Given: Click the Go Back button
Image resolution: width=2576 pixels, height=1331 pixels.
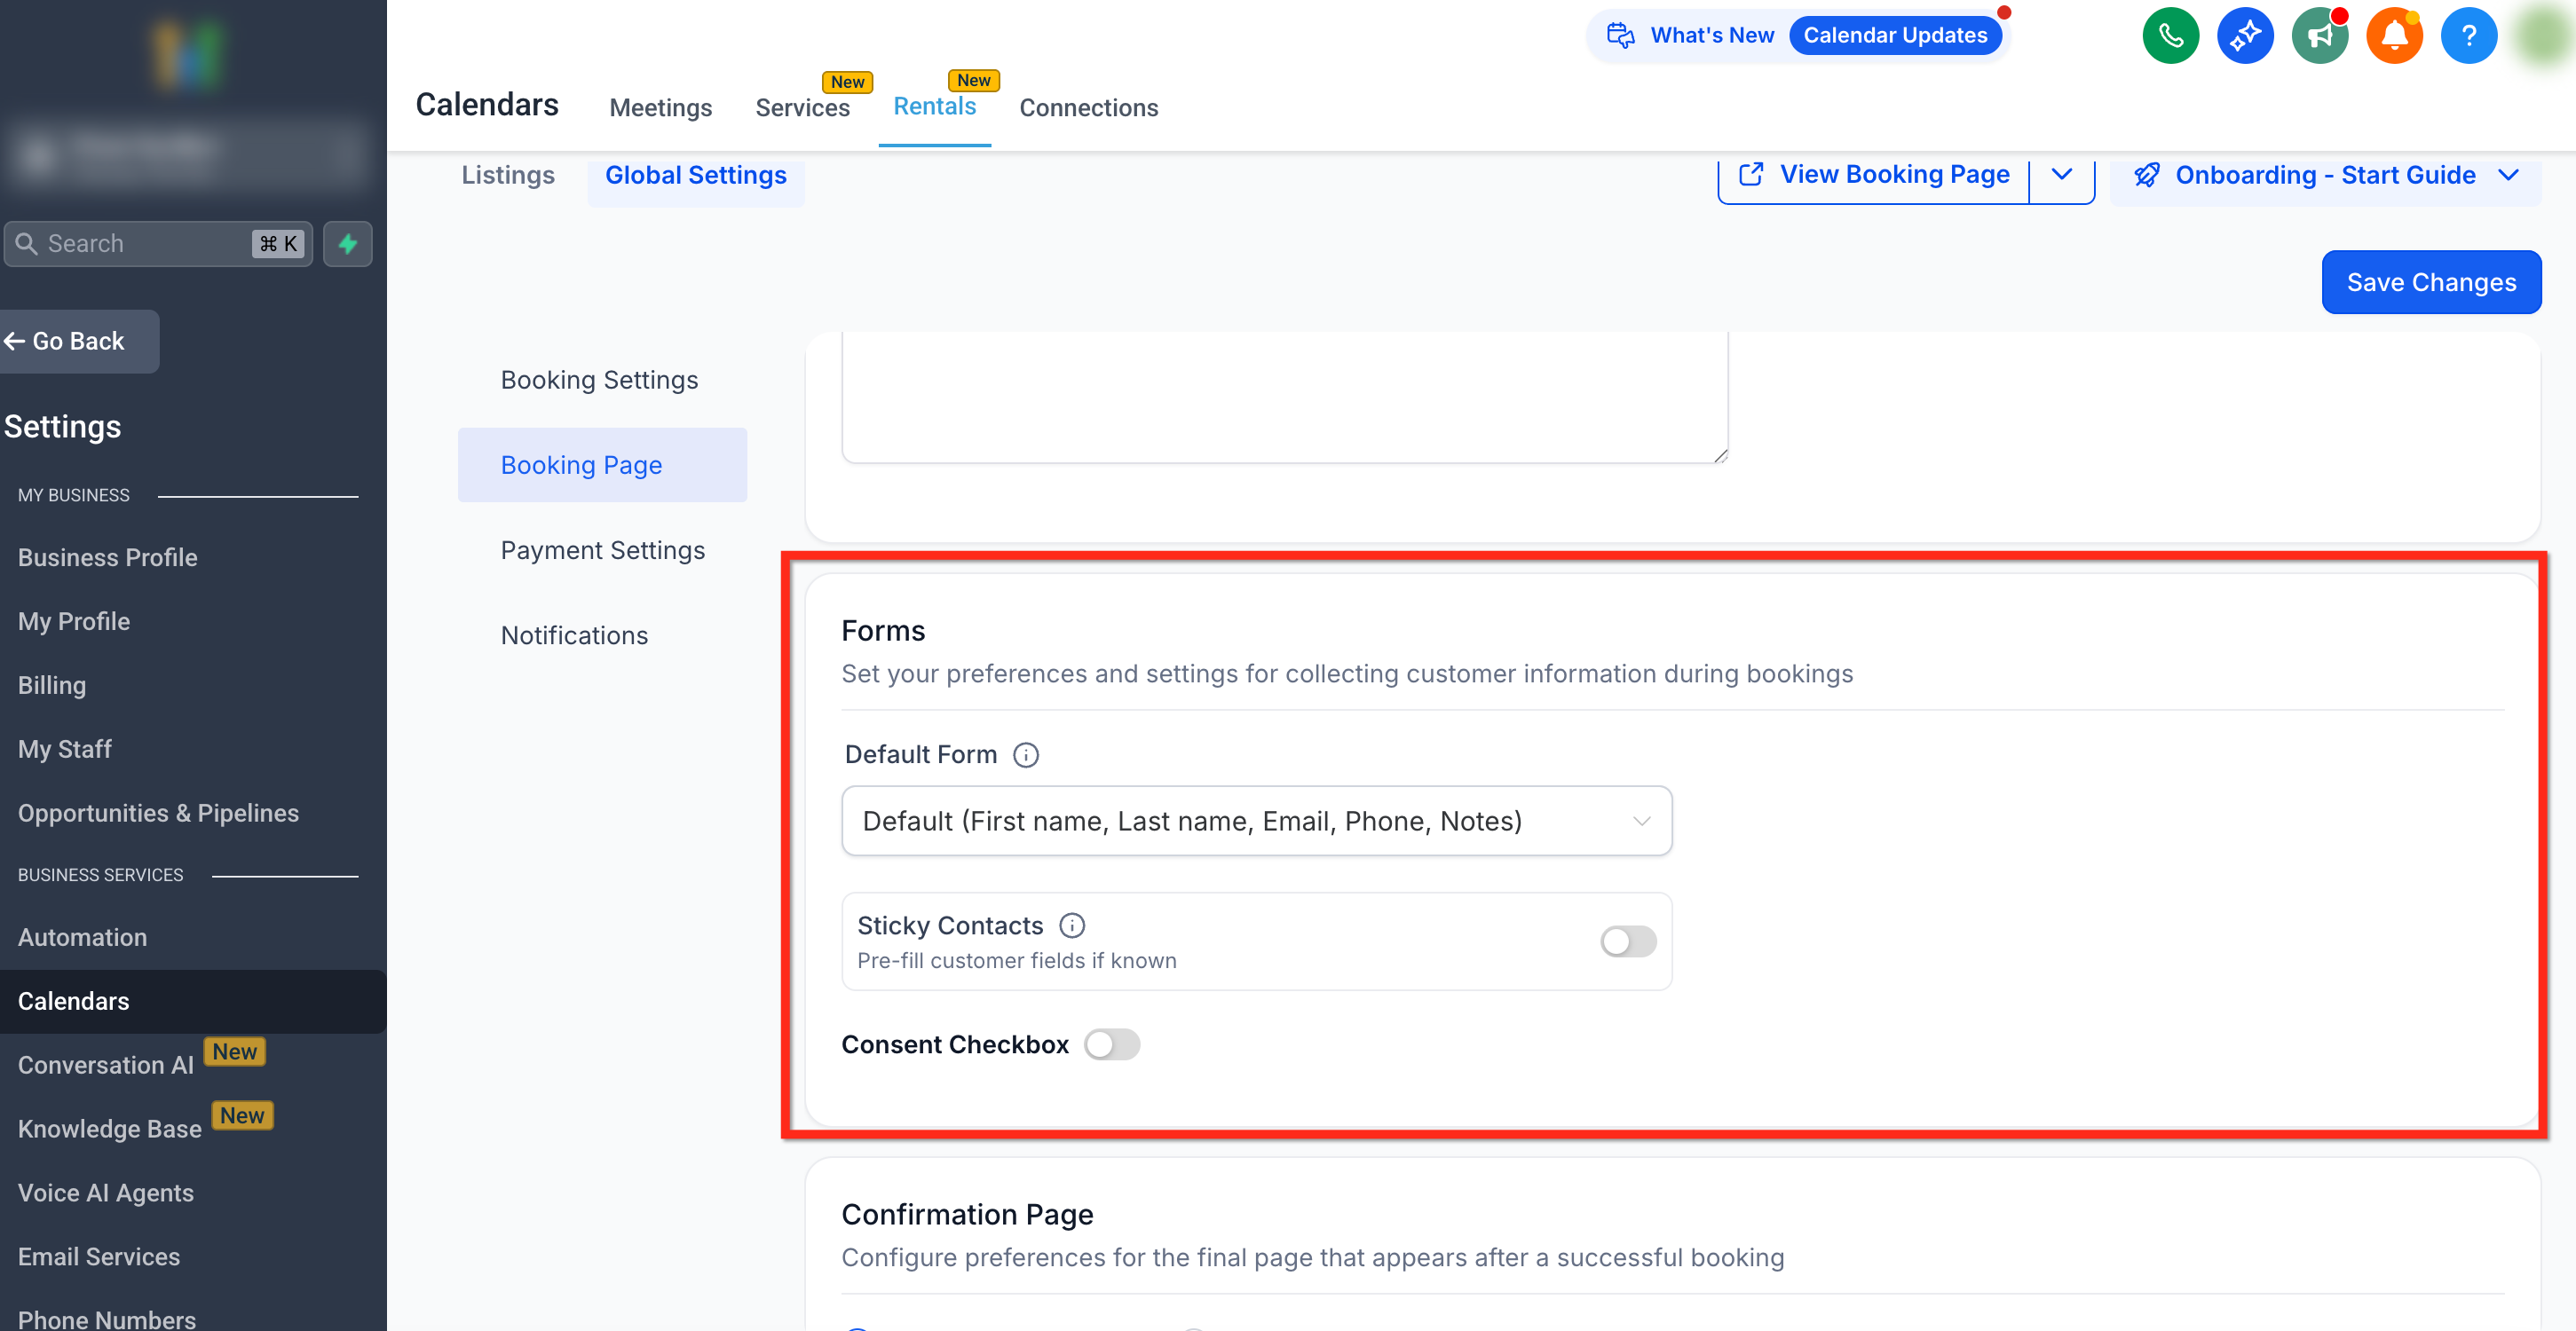Looking at the screenshot, I should click(78, 342).
